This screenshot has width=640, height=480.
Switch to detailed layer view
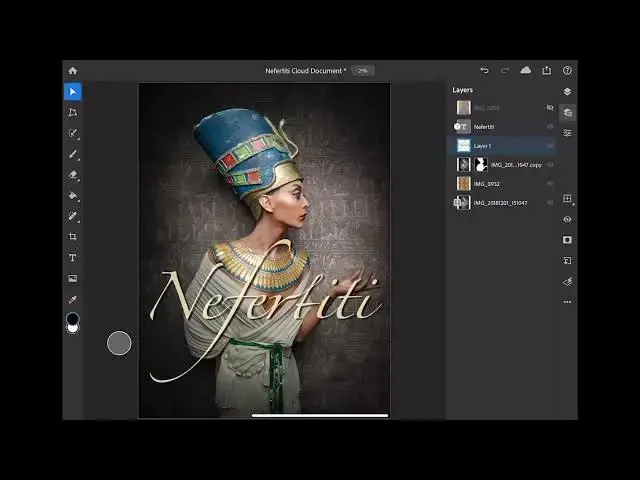coord(567,113)
